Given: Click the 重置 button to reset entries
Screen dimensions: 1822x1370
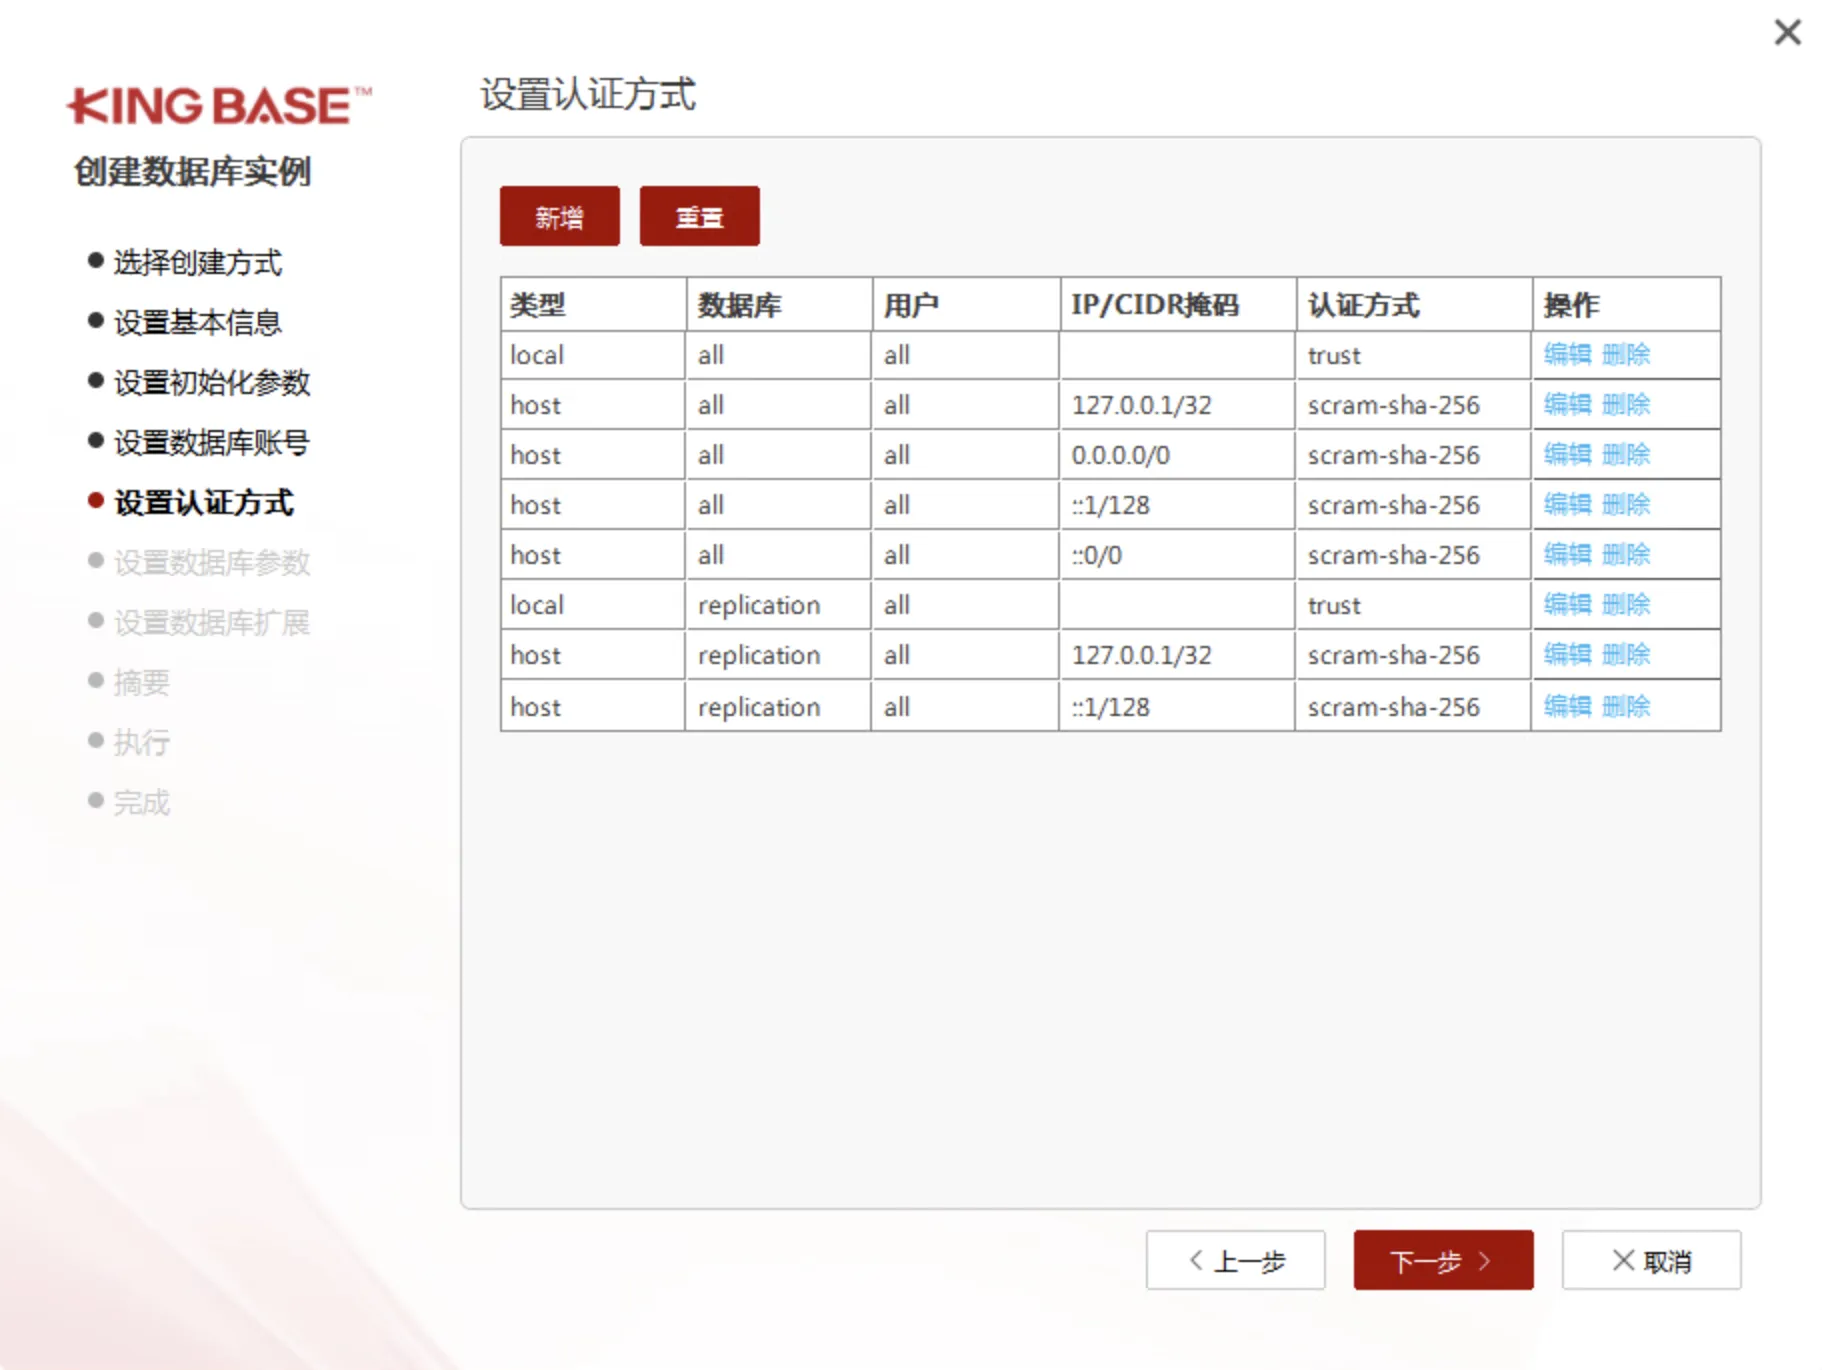Looking at the screenshot, I should pos(699,215).
